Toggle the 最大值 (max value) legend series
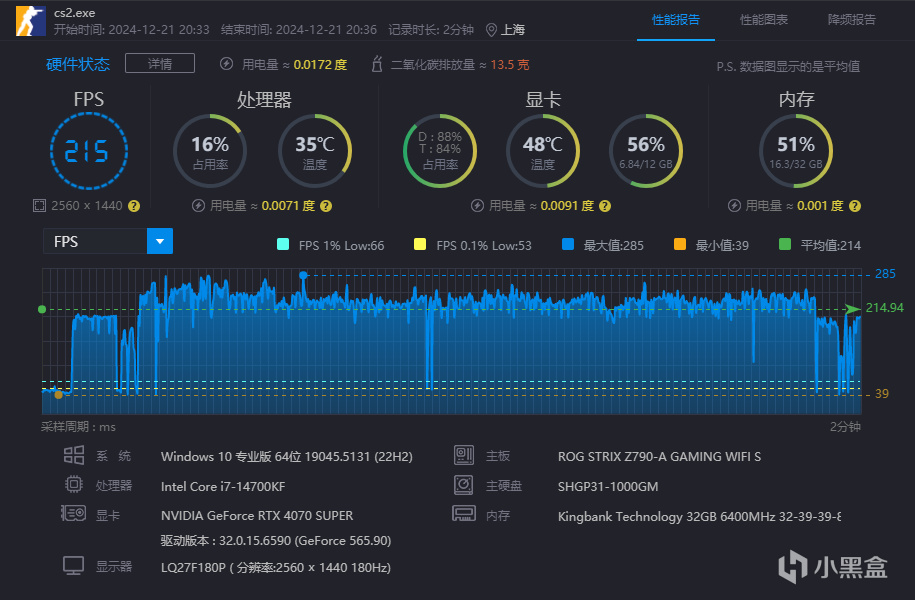The height and width of the screenshot is (600, 915). coord(568,245)
